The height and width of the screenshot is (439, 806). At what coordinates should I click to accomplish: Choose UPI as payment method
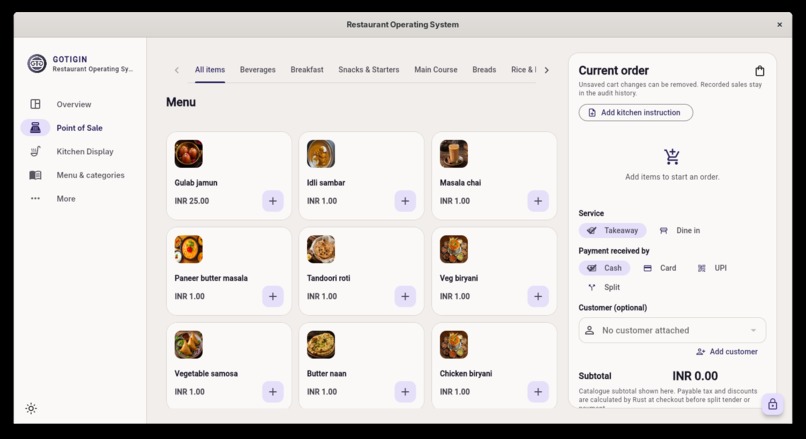712,268
